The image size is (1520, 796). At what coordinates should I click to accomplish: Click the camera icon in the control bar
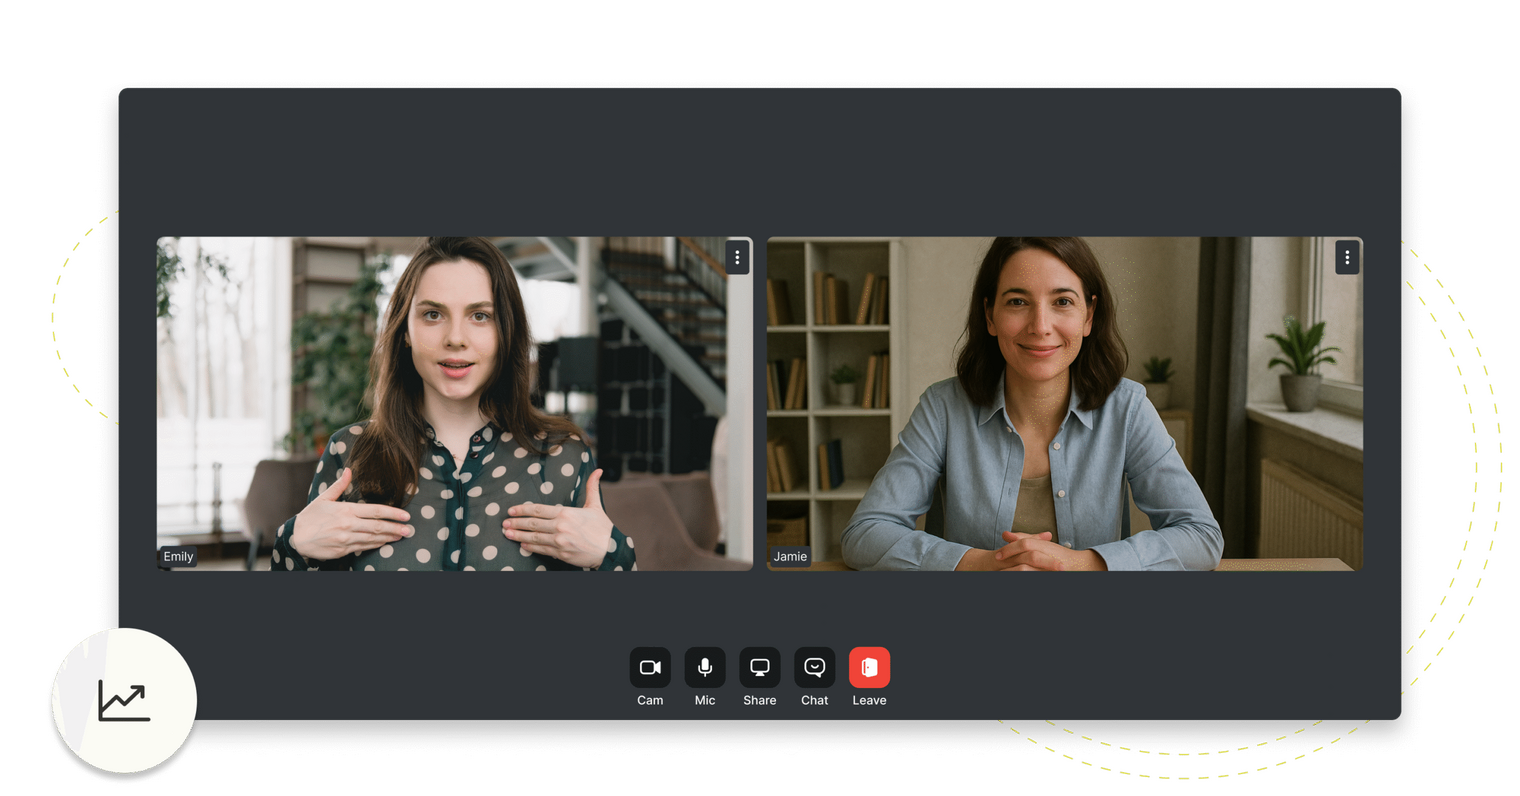[650, 667]
